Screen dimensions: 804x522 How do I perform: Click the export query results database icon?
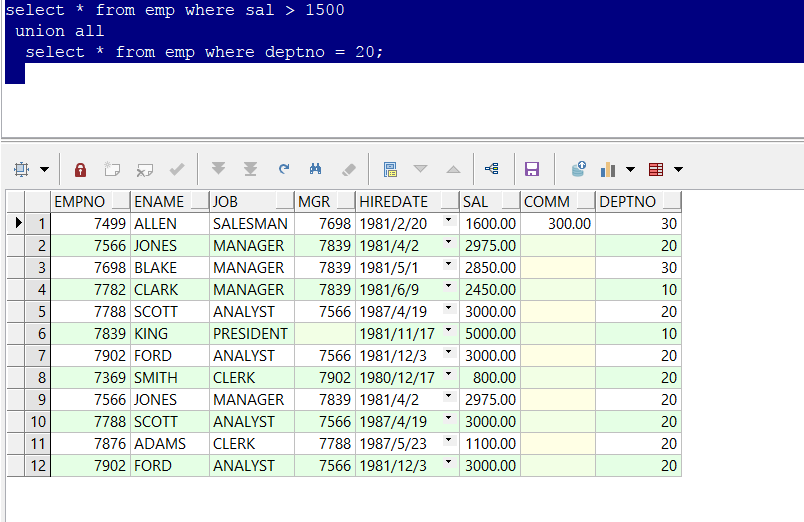579,169
